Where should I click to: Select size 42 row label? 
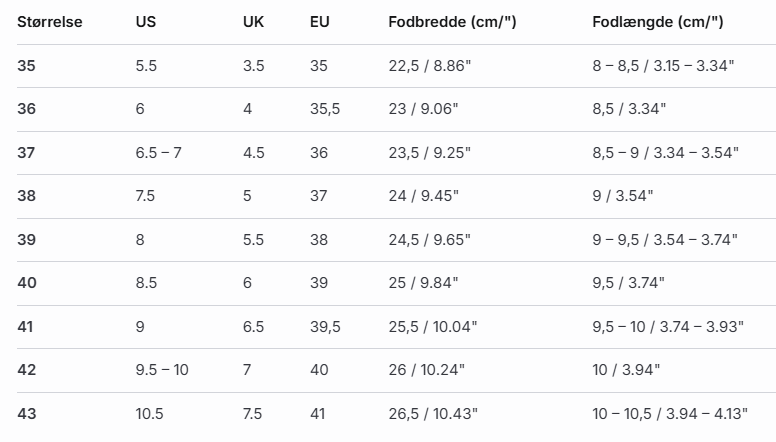(27, 370)
